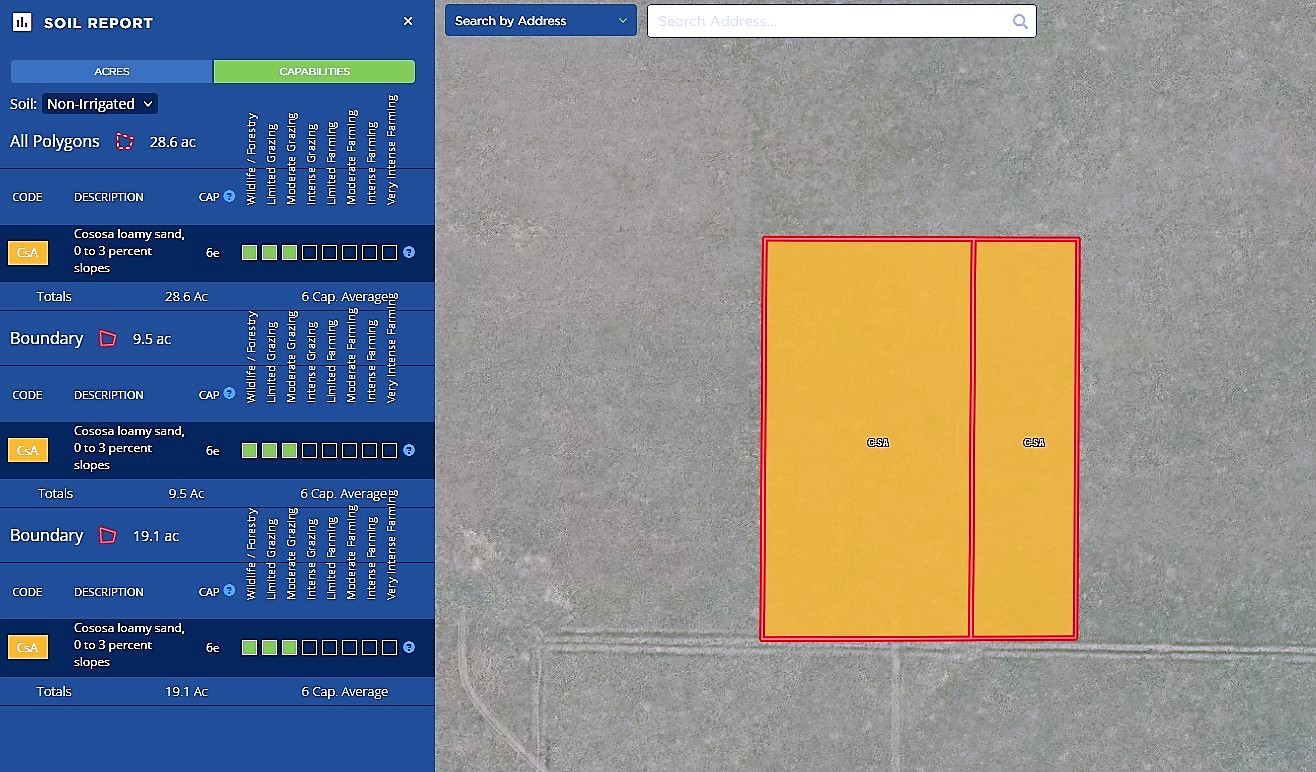Open the CAP help icon under All Polygons
The height and width of the screenshot is (772, 1316).
pos(229,197)
